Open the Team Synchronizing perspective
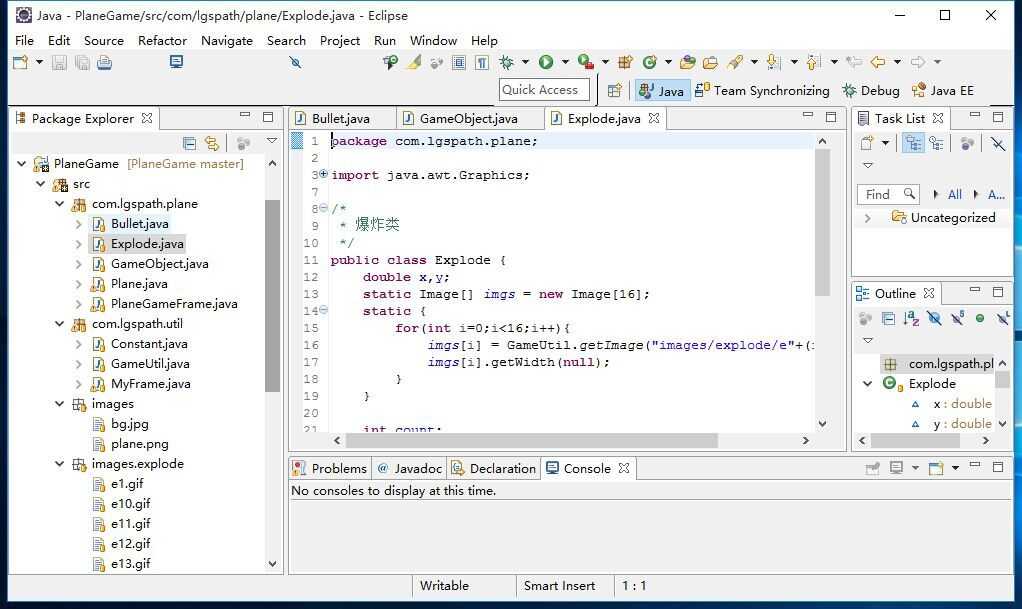Image resolution: width=1022 pixels, height=609 pixels. 762,90
